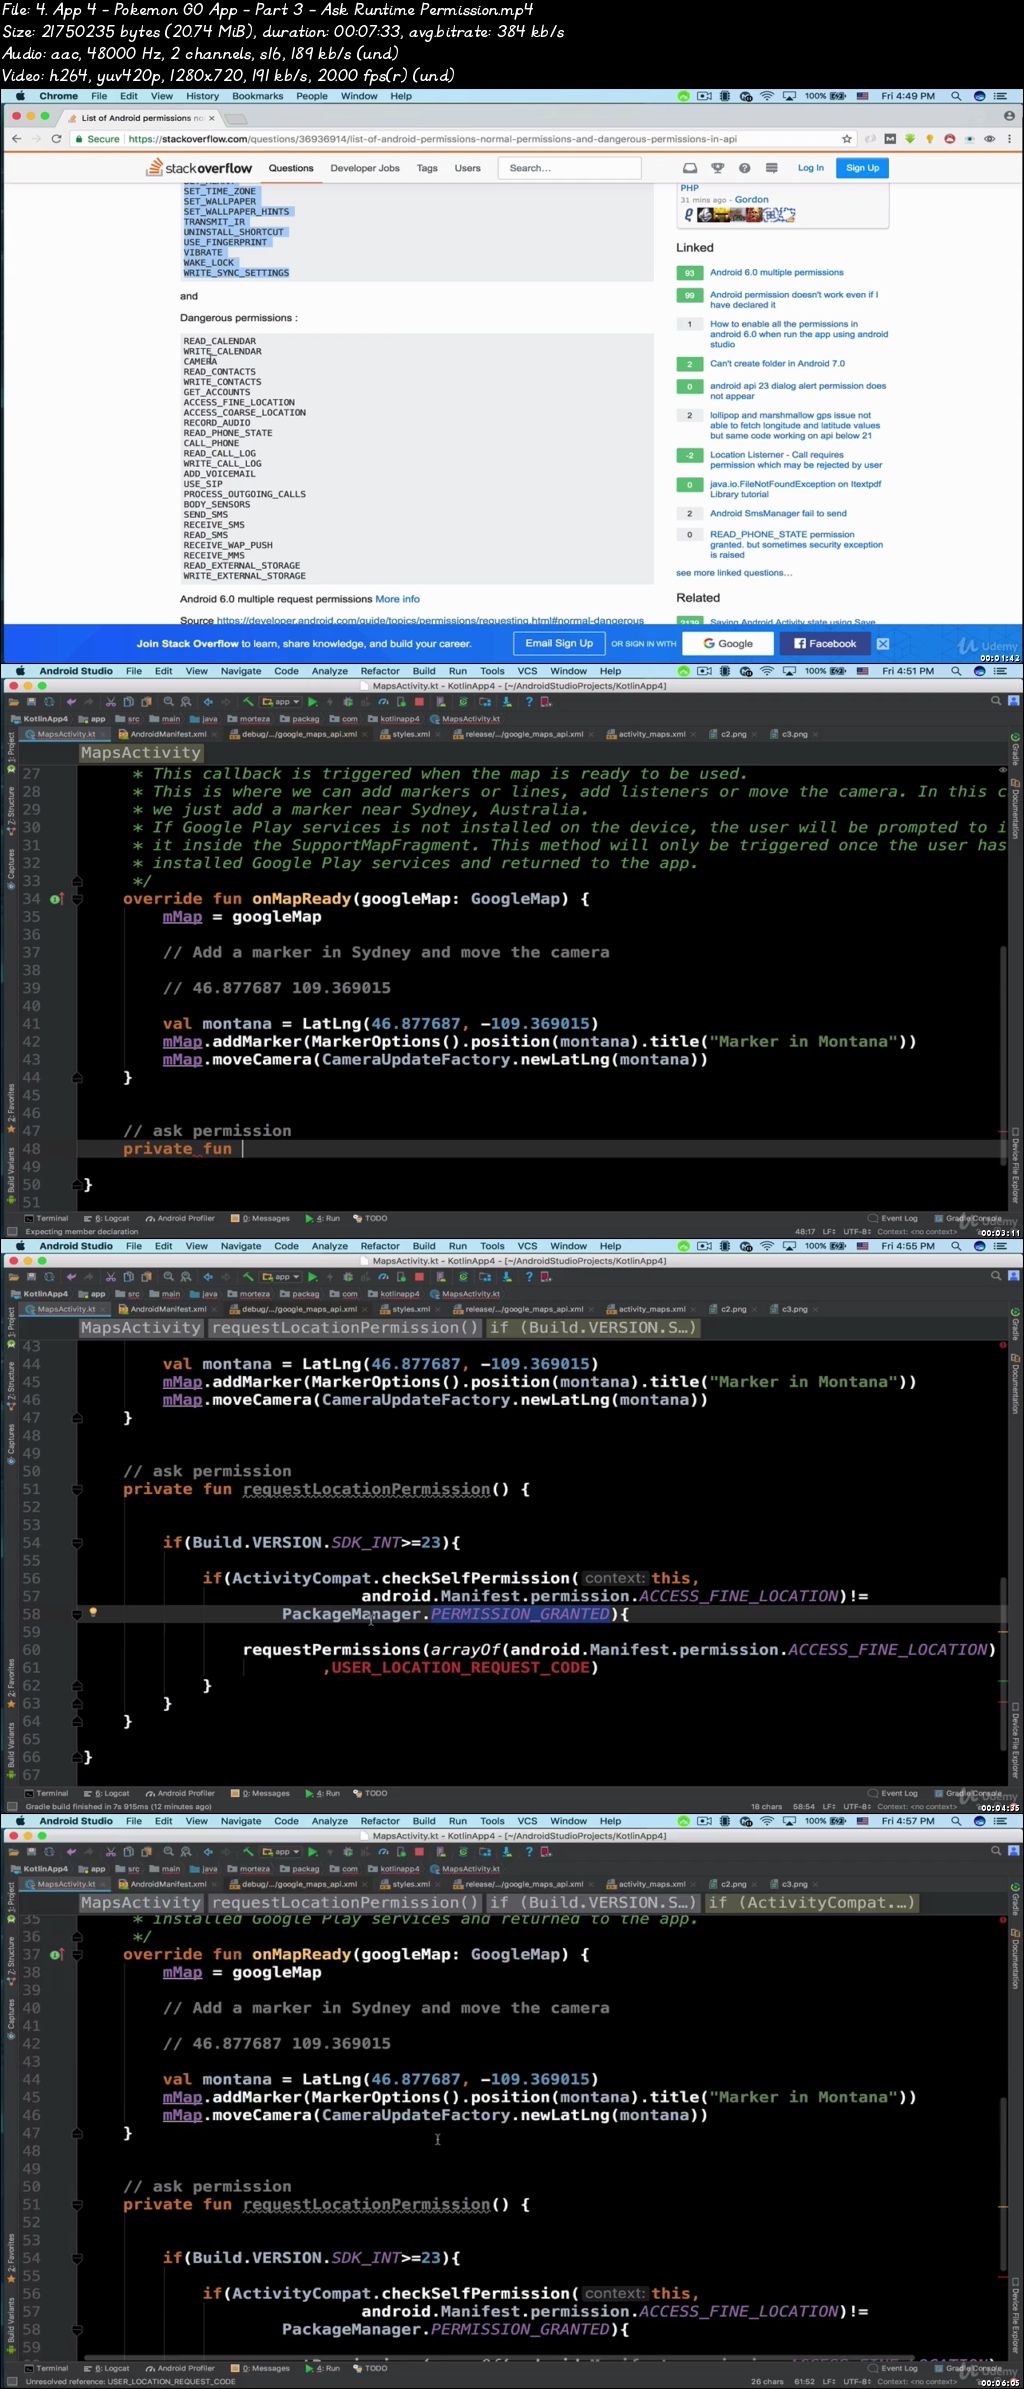Click Find magnifier in 4:55 PM Android Studio toolbar
The image size is (1024, 2389).
click(168, 1277)
